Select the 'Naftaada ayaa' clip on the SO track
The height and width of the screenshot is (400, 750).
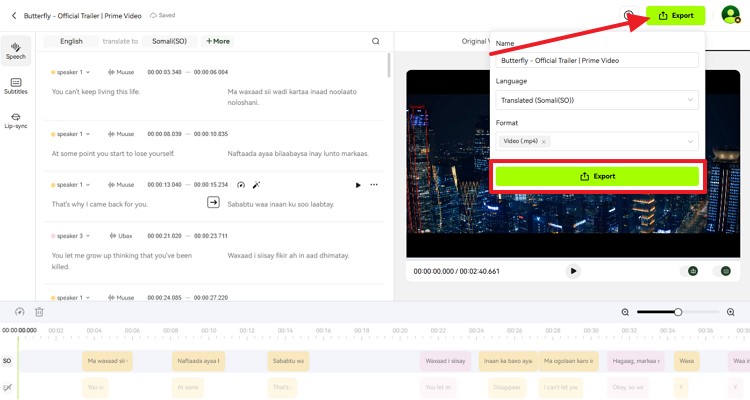point(198,361)
